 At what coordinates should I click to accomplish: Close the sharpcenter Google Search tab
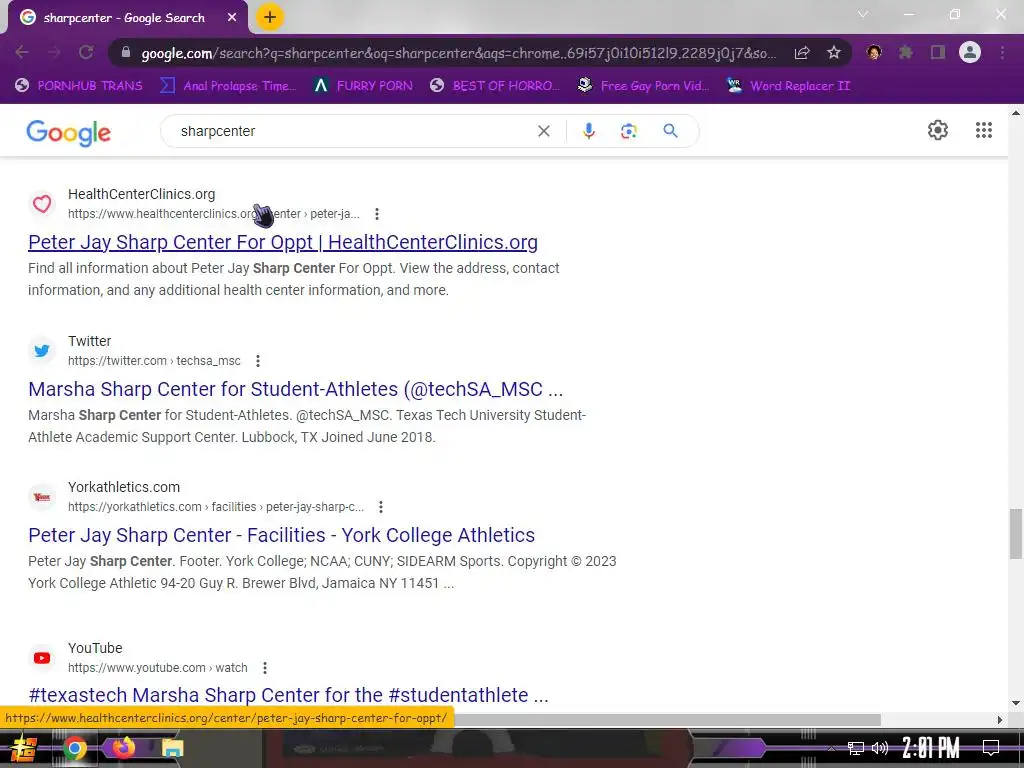(x=232, y=18)
